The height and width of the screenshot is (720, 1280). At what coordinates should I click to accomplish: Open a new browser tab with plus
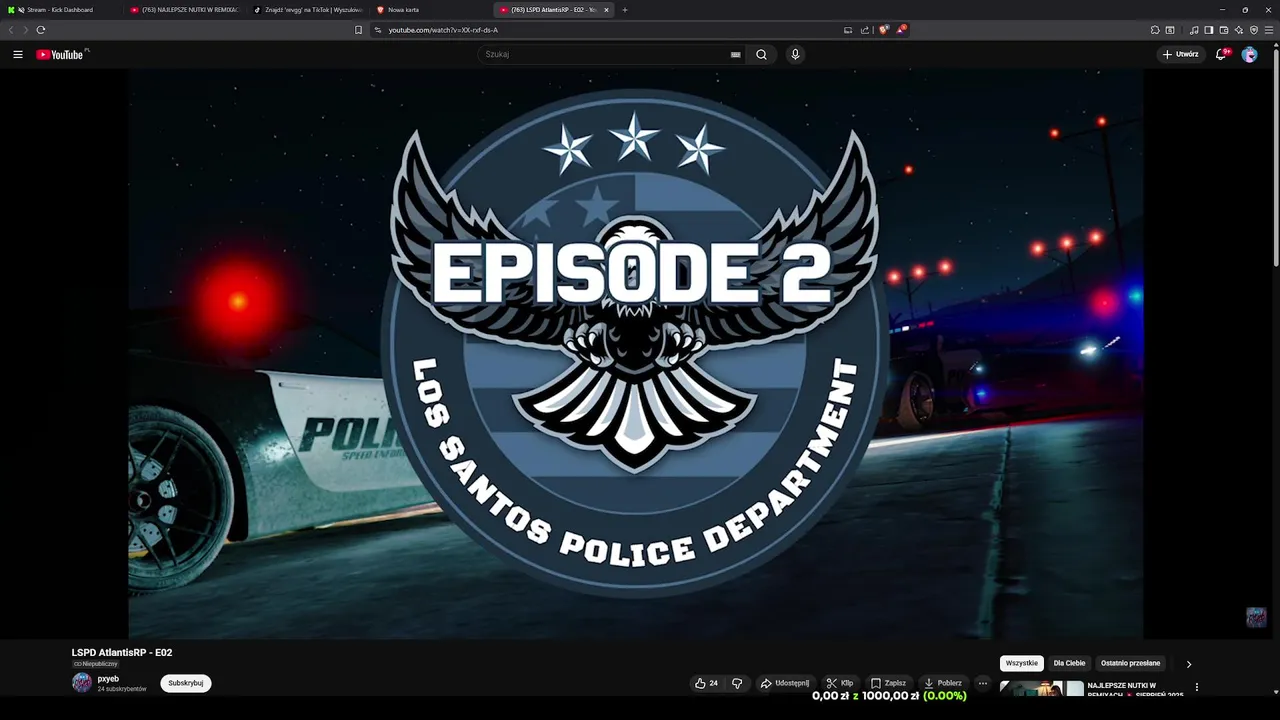(625, 10)
